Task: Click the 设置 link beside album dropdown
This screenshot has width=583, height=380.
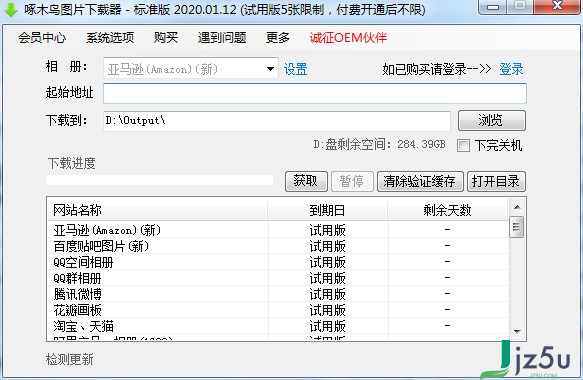Action: pos(296,69)
